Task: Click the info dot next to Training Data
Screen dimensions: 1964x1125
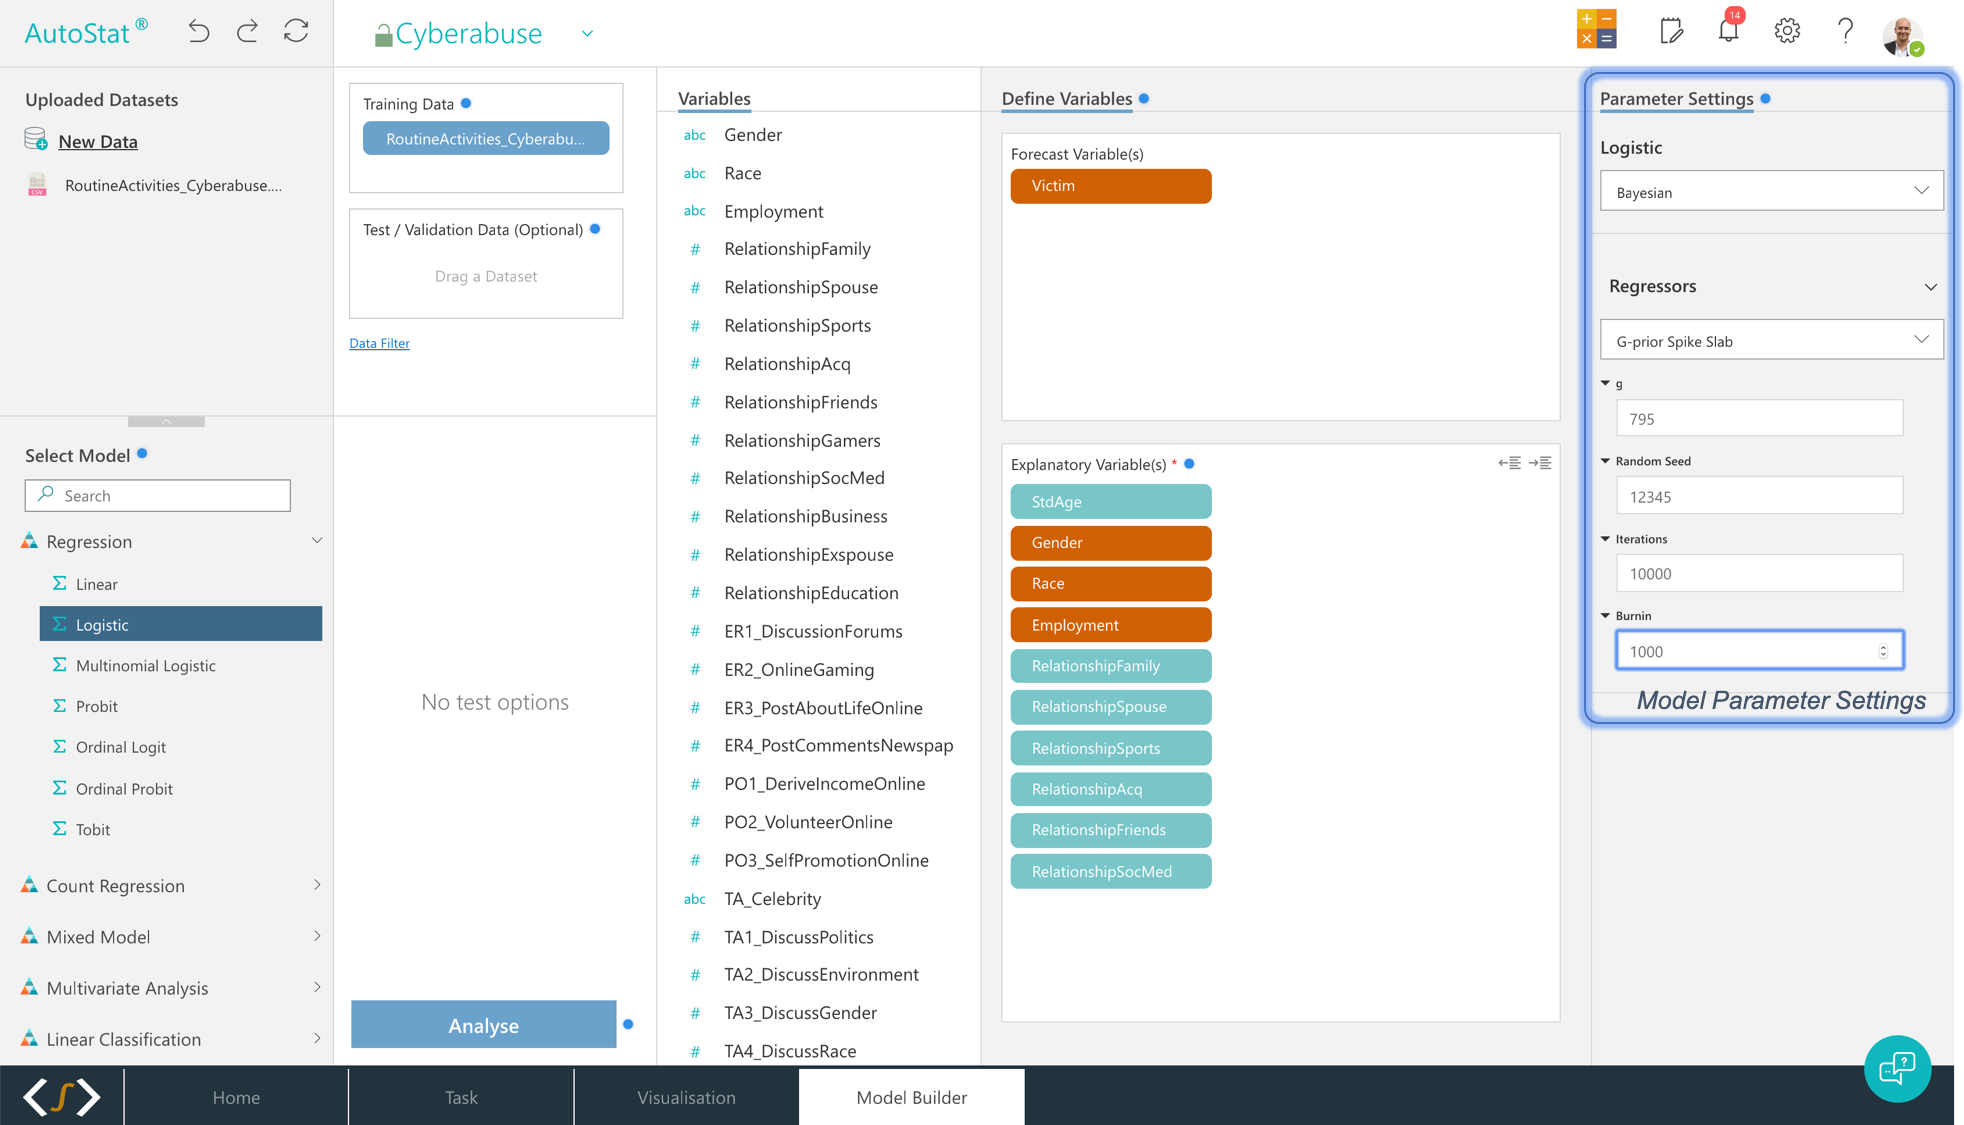Action: [x=466, y=103]
